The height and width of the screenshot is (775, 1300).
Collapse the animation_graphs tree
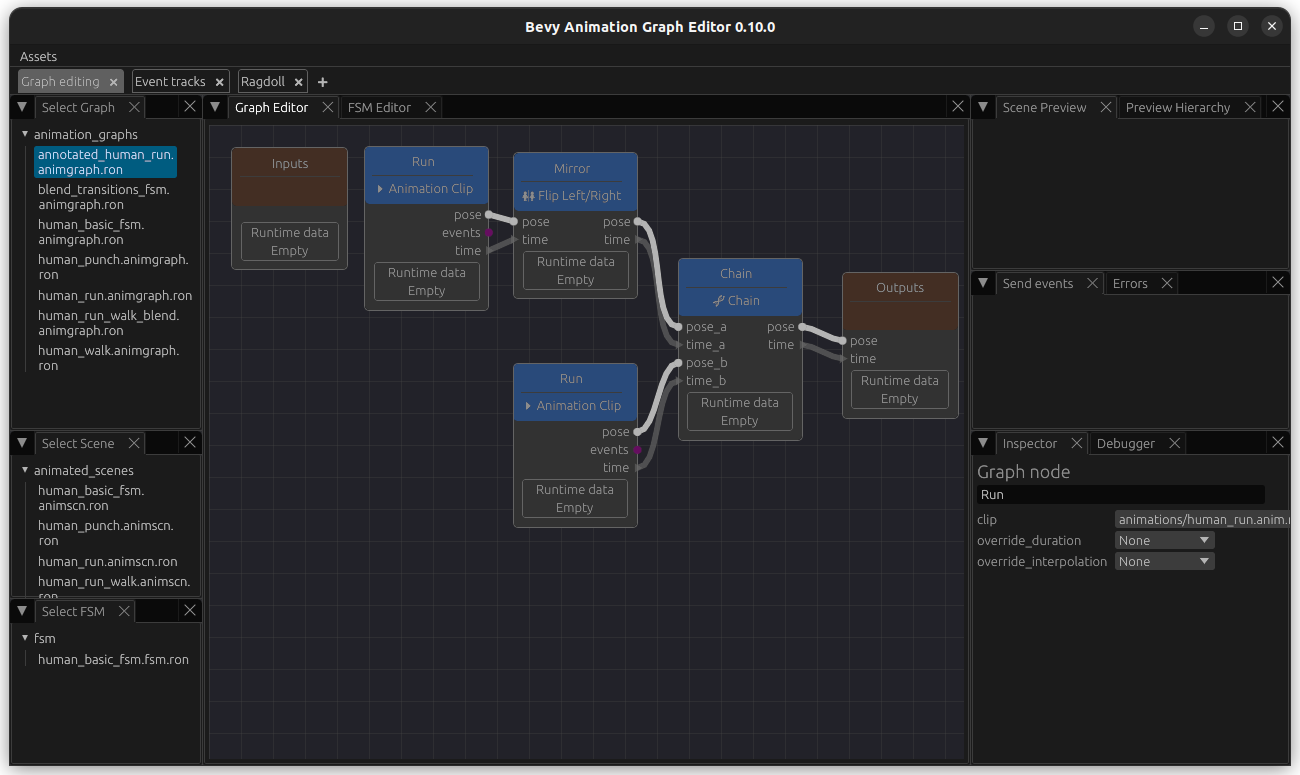(x=25, y=134)
